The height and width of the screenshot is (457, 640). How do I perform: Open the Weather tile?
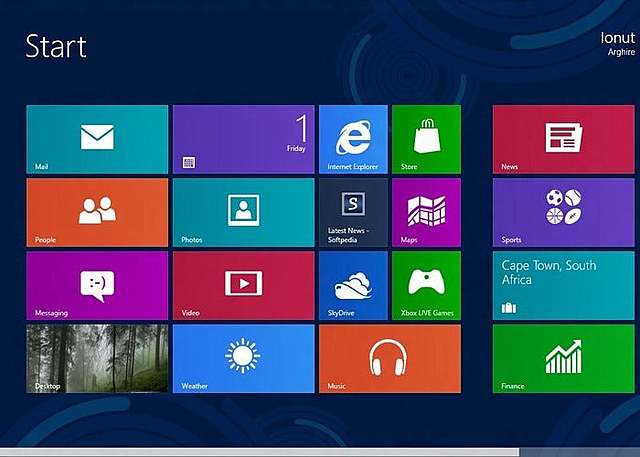click(x=244, y=359)
